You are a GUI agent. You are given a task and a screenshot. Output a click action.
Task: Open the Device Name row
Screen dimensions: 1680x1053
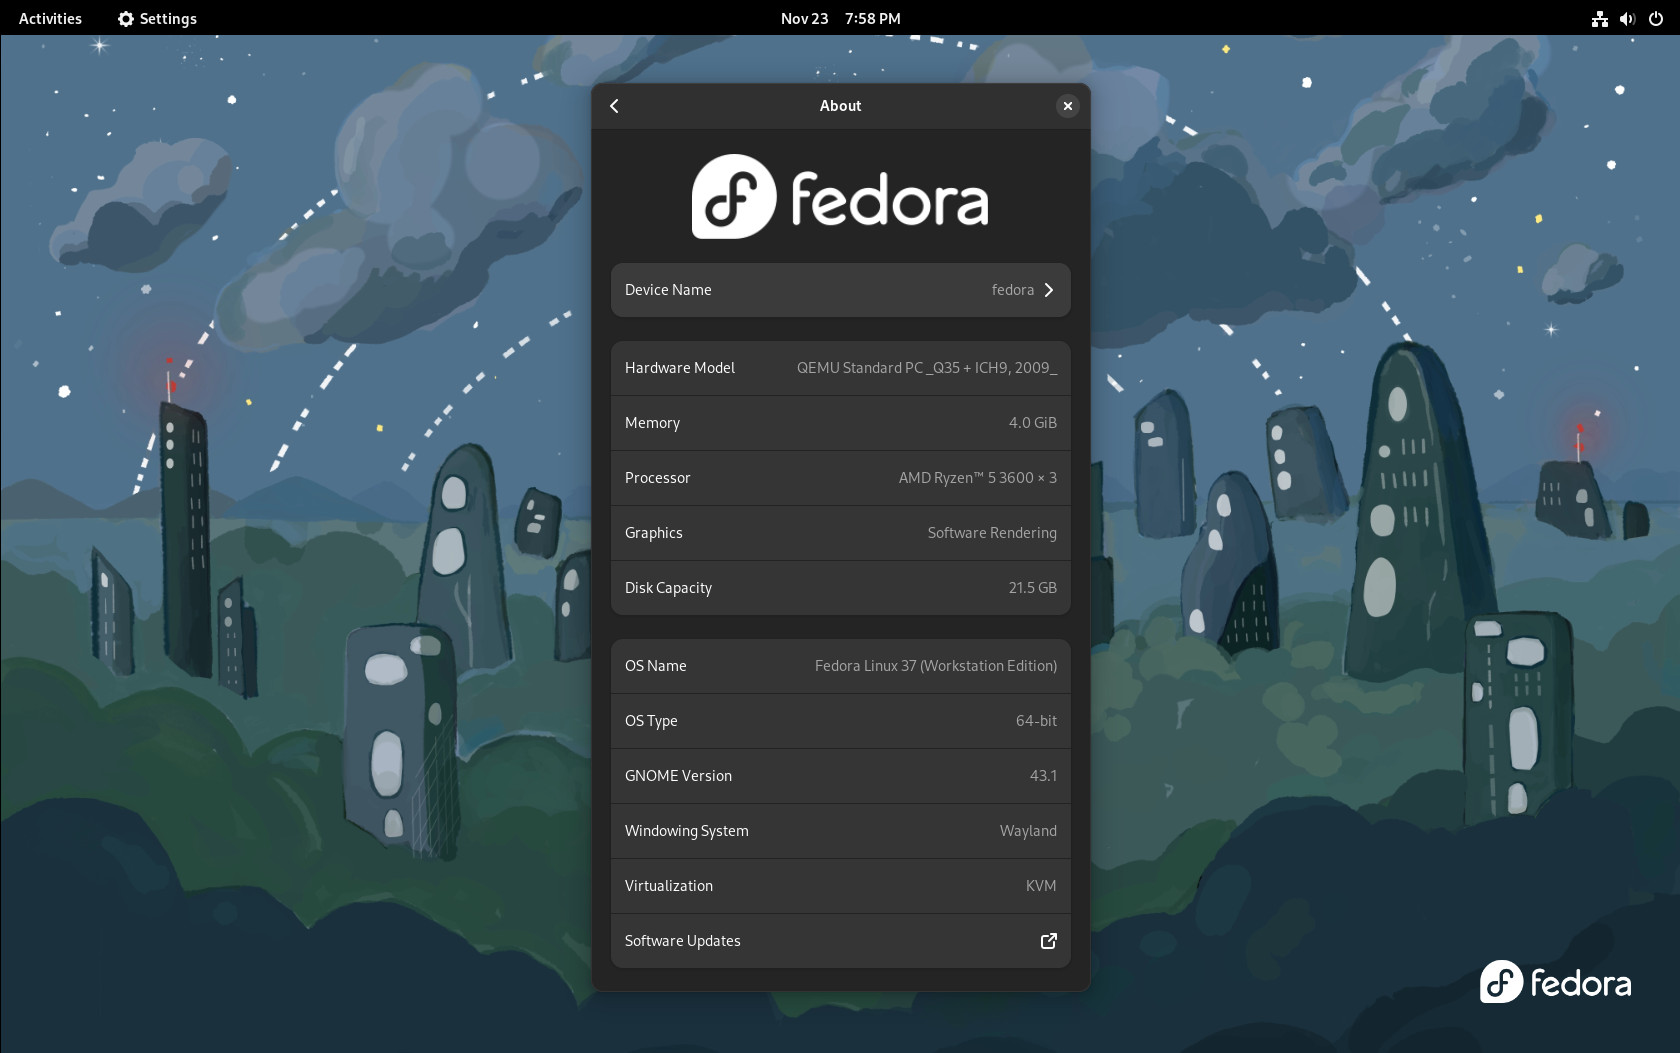pyautogui.click(x=840, y=290)
